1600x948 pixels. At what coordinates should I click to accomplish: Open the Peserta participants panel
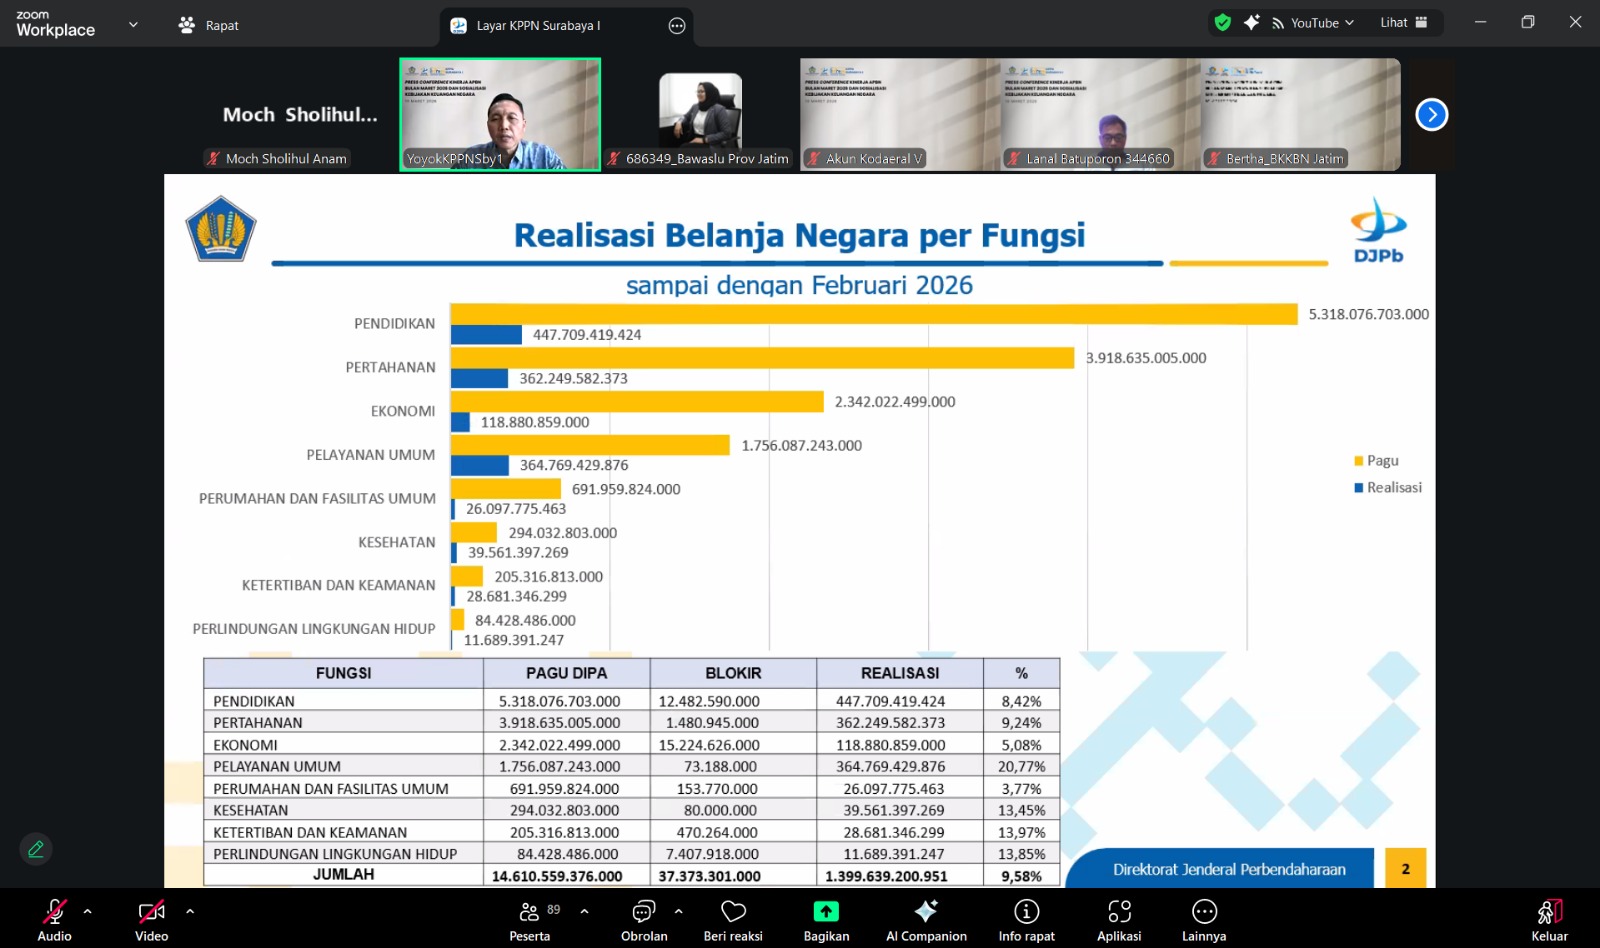pos(530,920)
